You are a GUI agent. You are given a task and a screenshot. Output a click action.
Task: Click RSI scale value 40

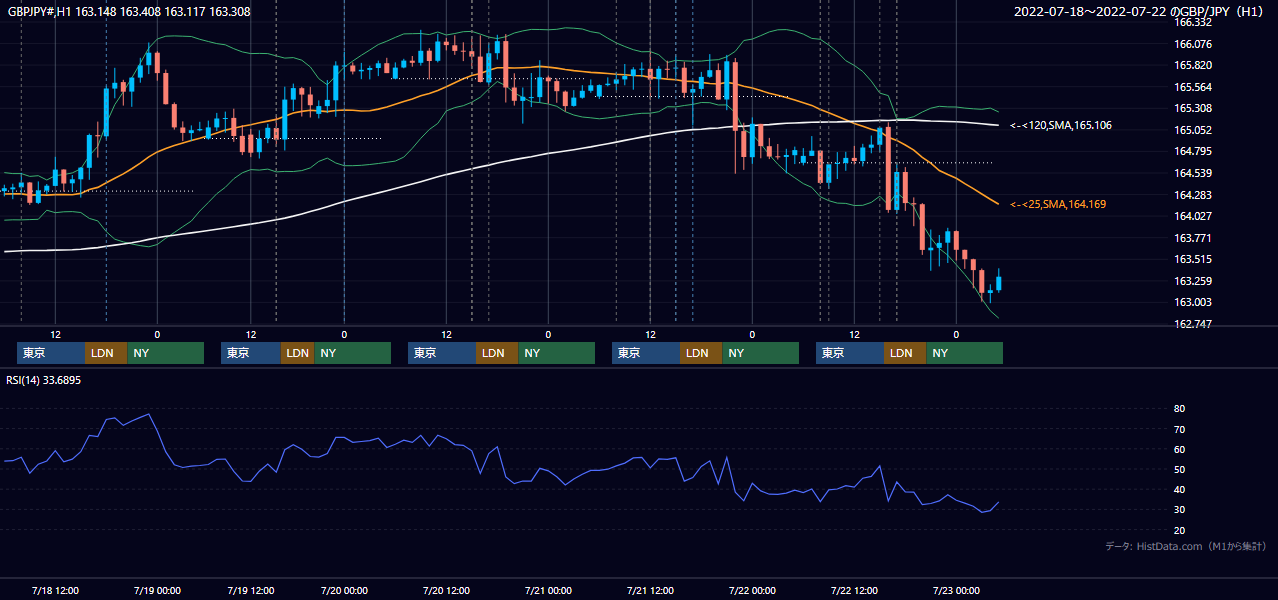tap(1180, 489)
